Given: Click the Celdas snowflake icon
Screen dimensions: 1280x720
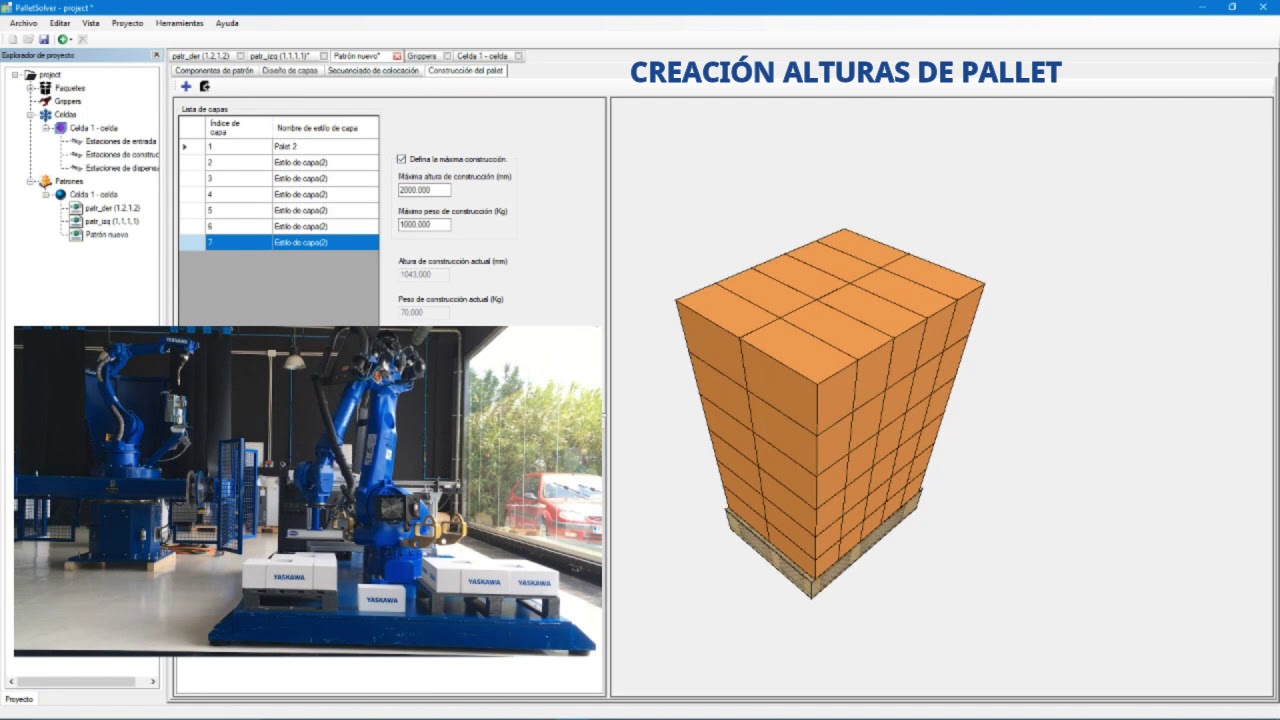Looking at the screenshot, I should point(45,115).
